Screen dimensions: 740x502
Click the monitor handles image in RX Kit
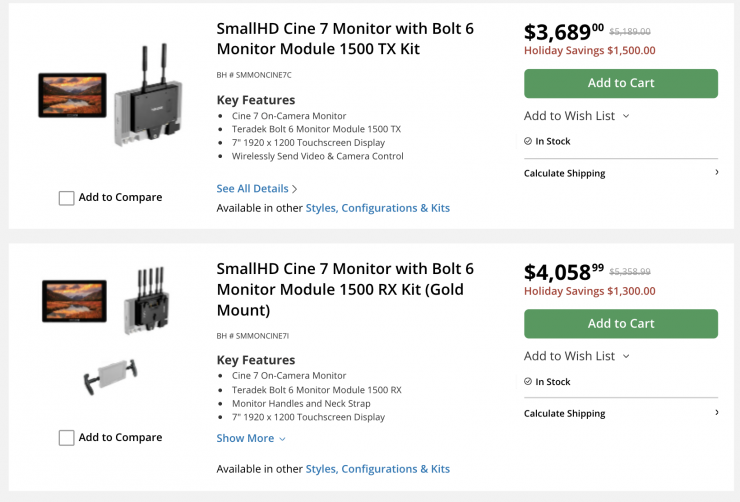[x=108, y=377]
